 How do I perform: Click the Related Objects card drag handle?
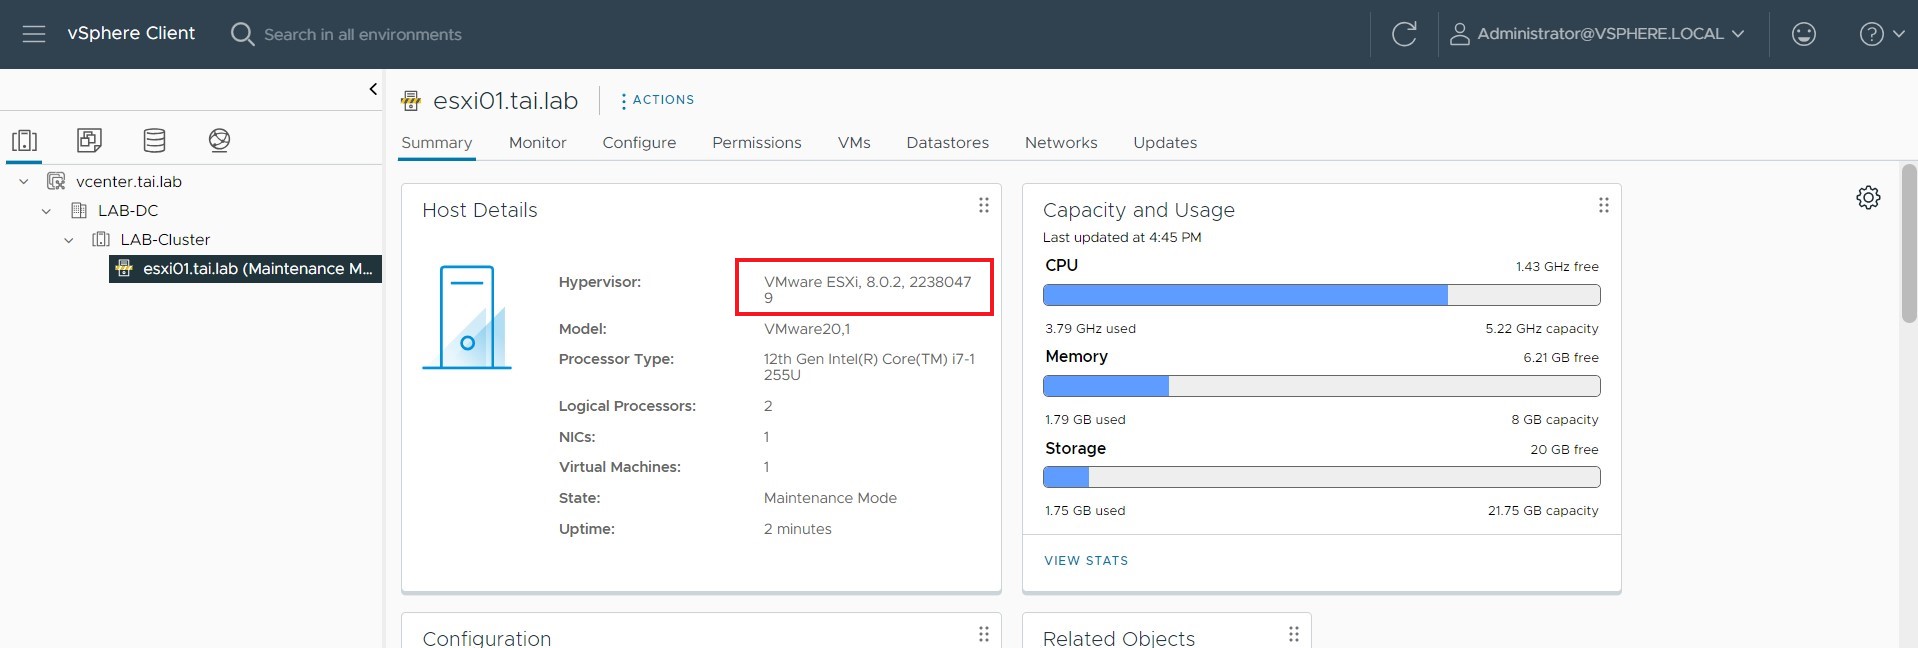[1294, 634]
